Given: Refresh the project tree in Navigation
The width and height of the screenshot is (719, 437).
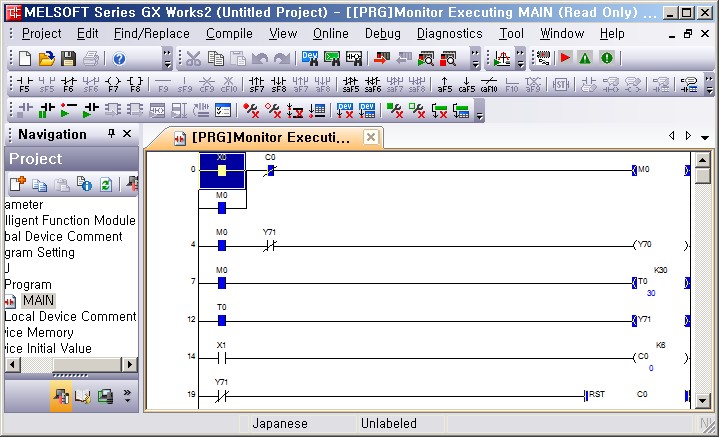Looking at the screenshot, I should (x=105, y=184).
